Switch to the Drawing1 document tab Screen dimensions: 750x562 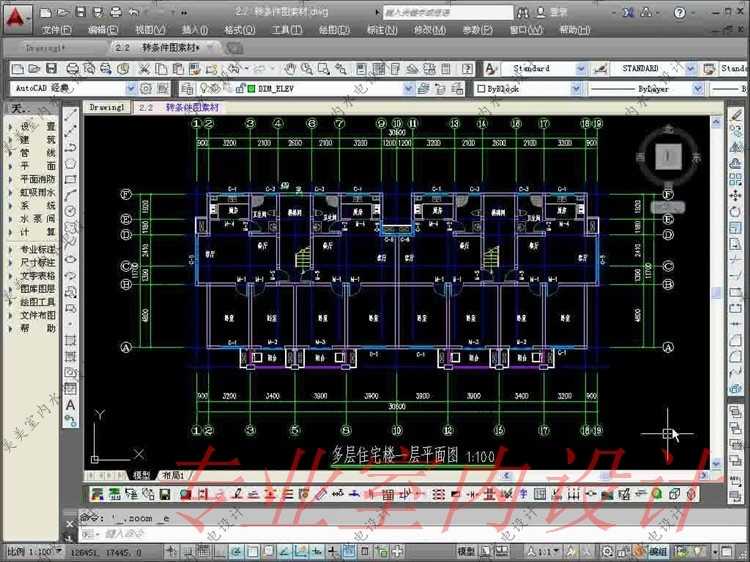pyautogui.click(x=43, y=47)
